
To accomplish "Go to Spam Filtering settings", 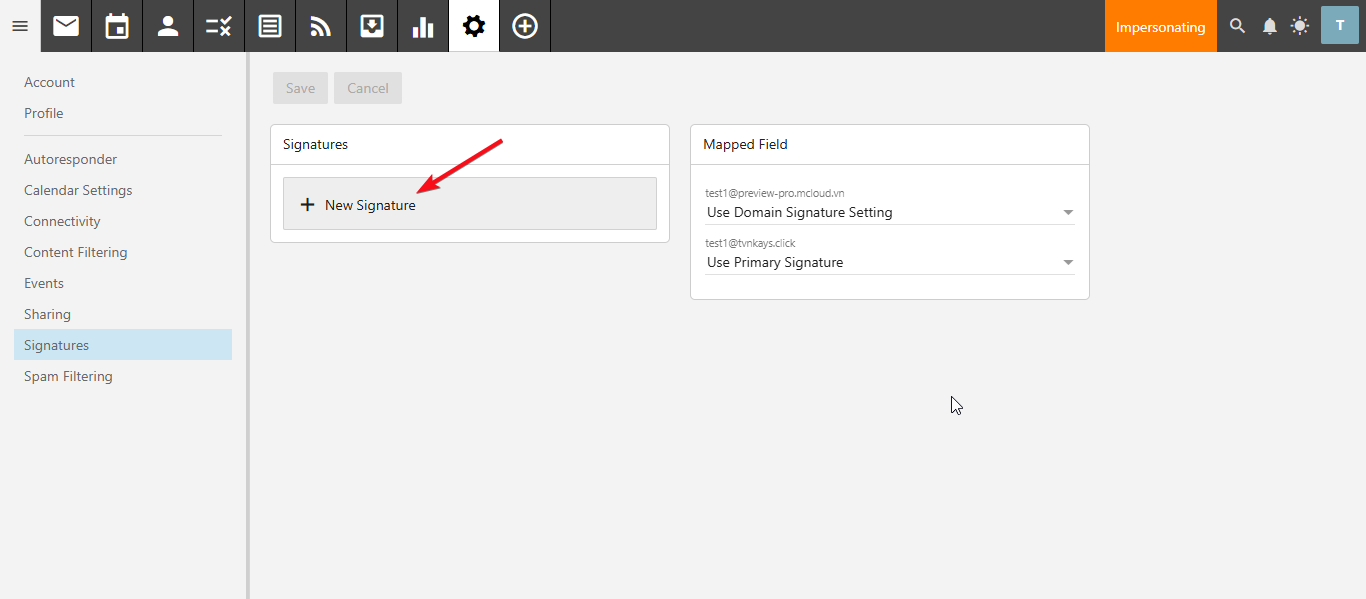I will click(68, 376).
